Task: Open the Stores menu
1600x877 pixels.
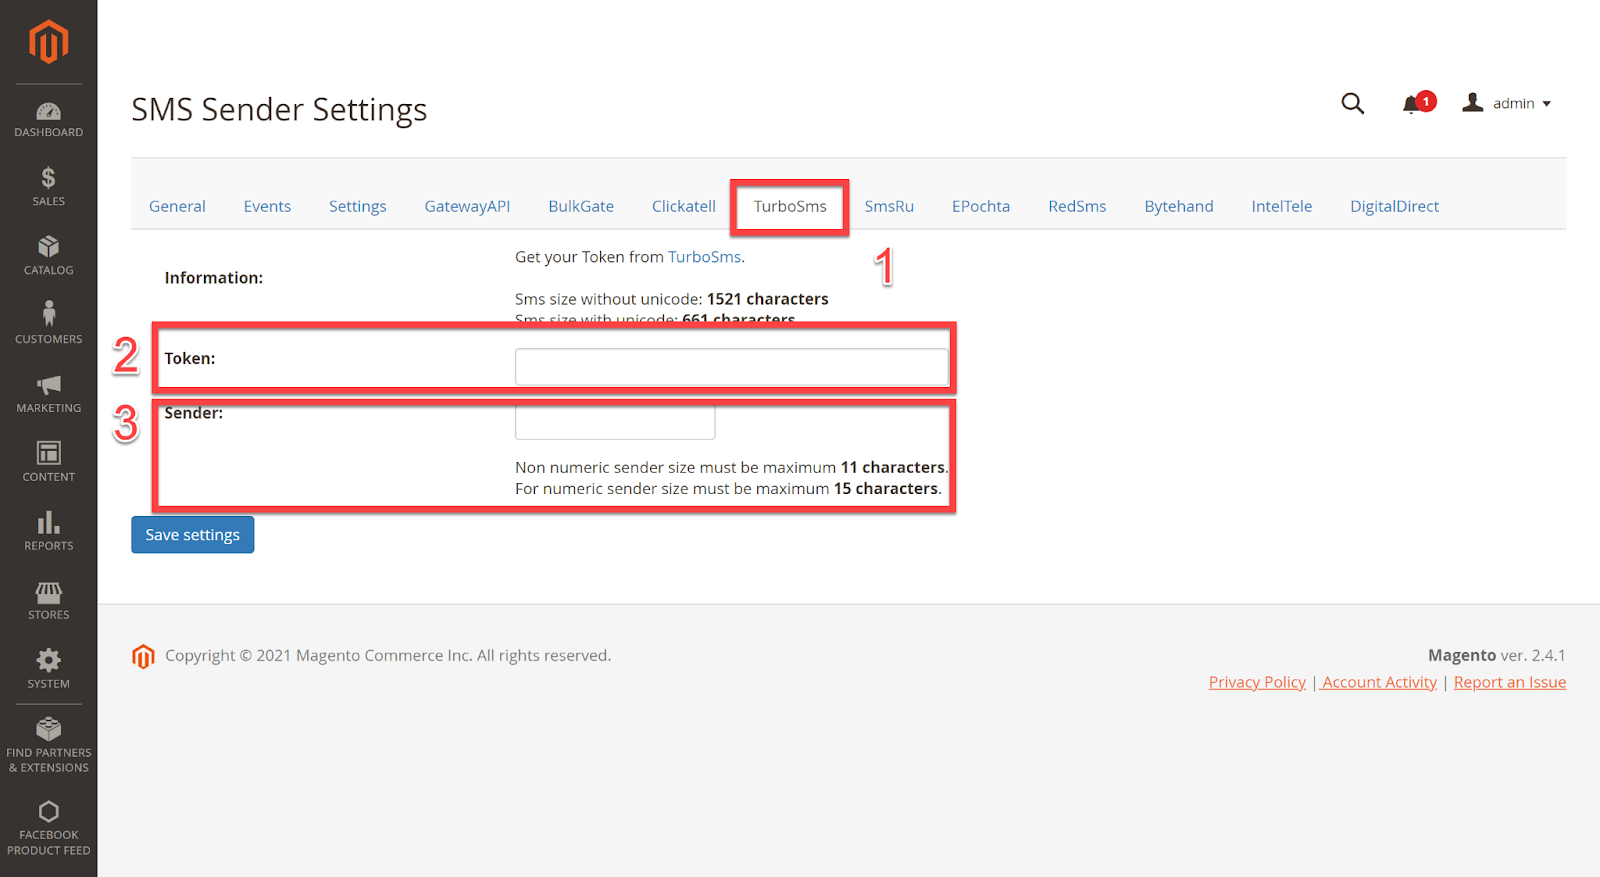Action: (x=48, y=600)
